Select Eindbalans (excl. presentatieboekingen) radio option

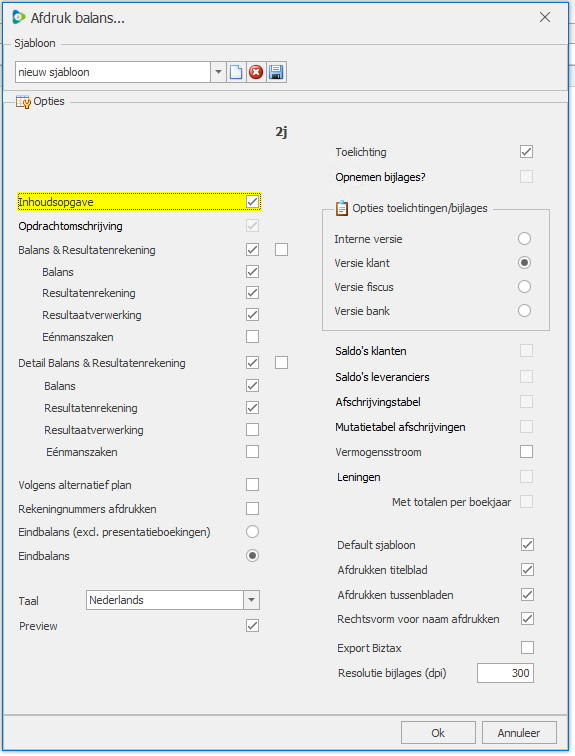click(252, 532)
